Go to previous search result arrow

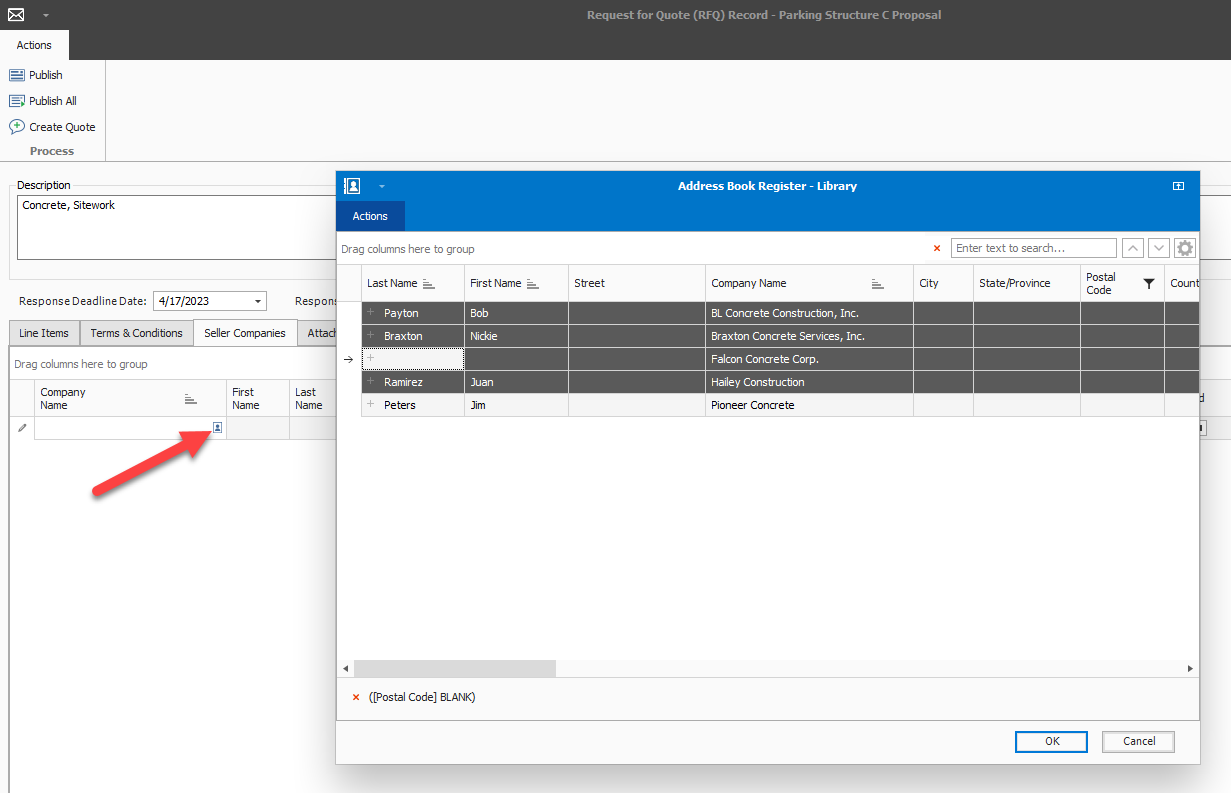point(1133,248)
